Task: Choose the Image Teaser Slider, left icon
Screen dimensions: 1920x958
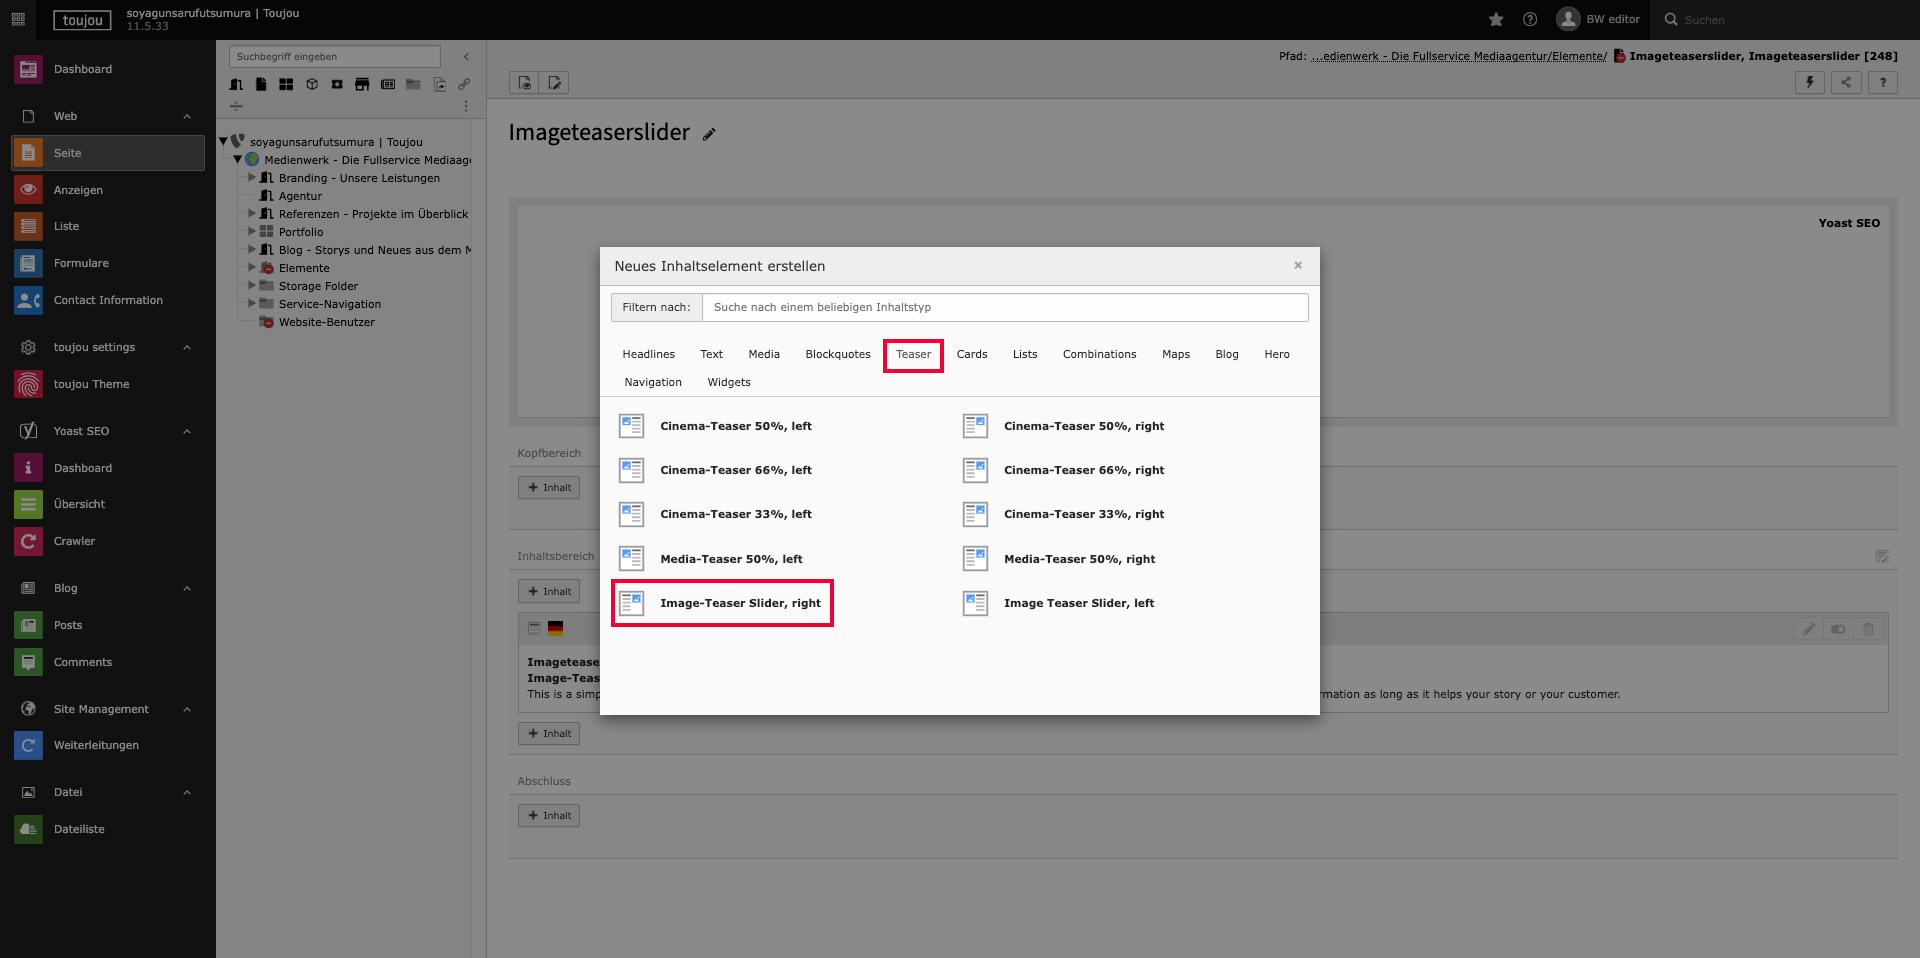Action: tap(975, 603)
